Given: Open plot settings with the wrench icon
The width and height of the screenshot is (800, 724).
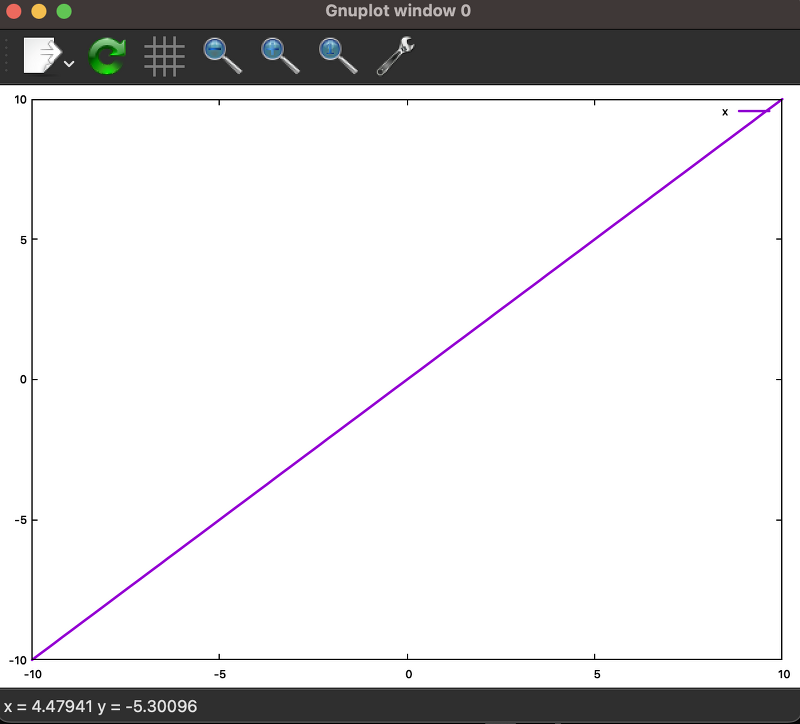Looking at the screenshot, I should [x=393, y=55].
